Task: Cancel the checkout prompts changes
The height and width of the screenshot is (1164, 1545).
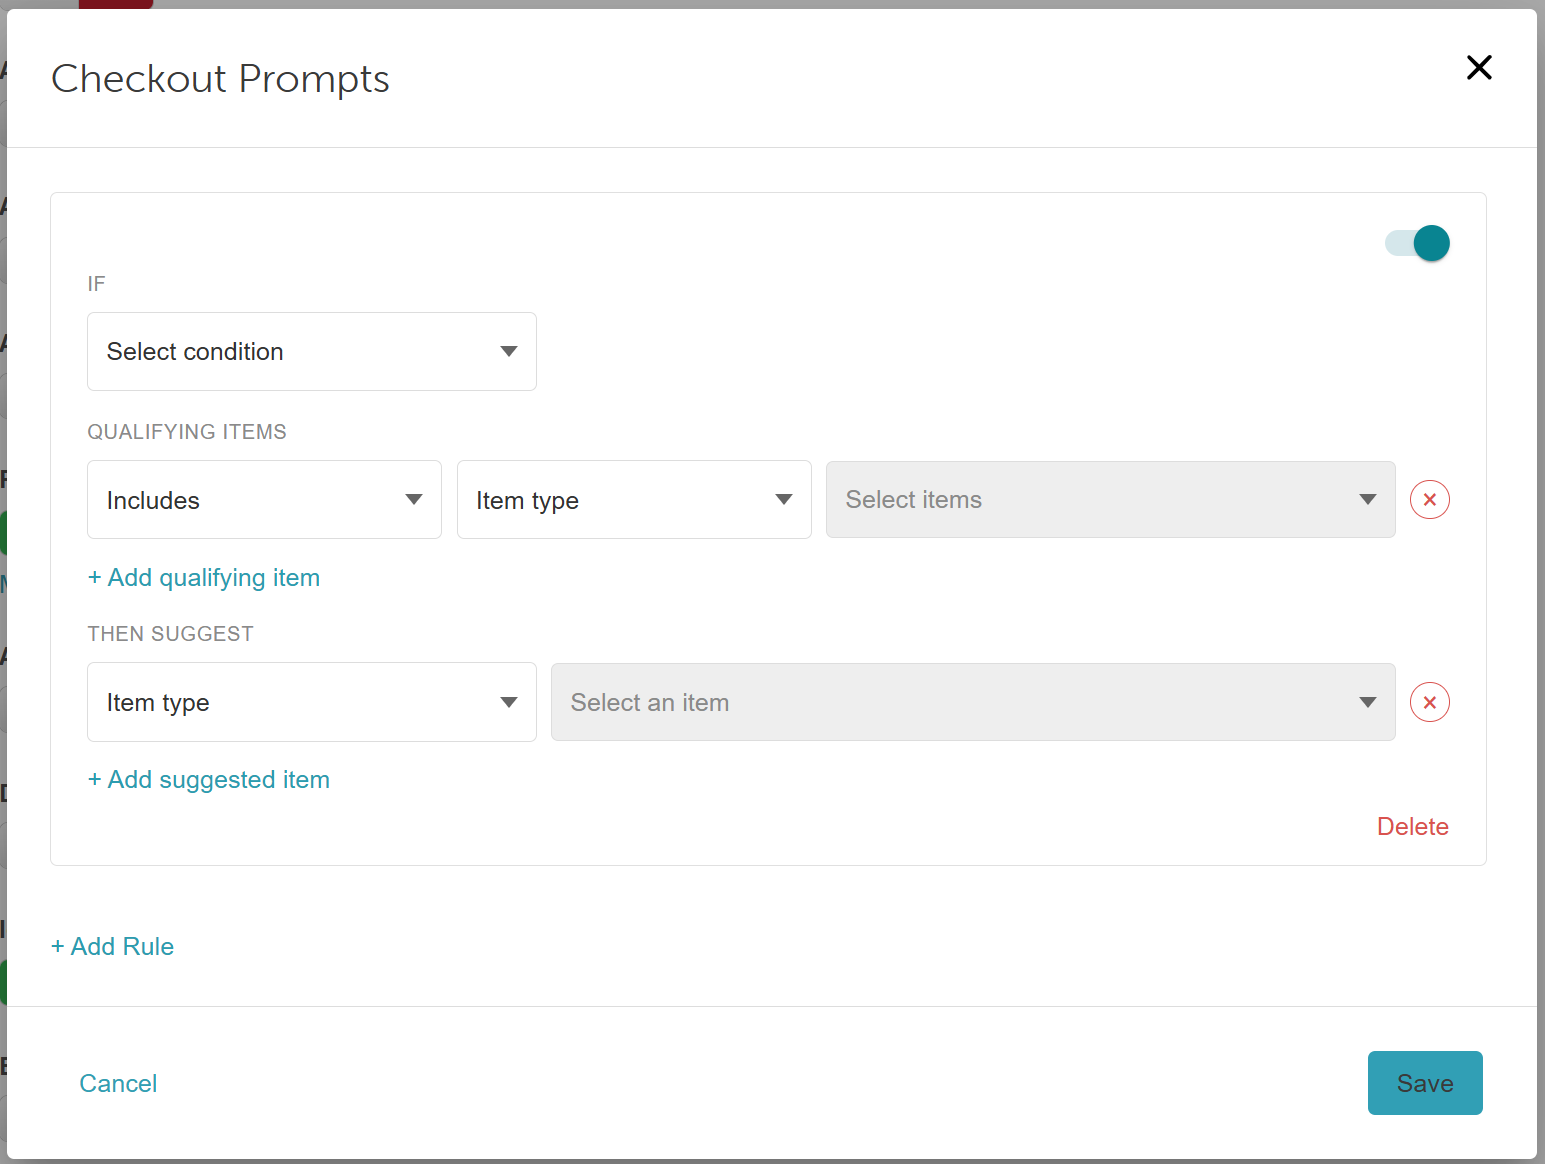Action: coord(118,1083)
